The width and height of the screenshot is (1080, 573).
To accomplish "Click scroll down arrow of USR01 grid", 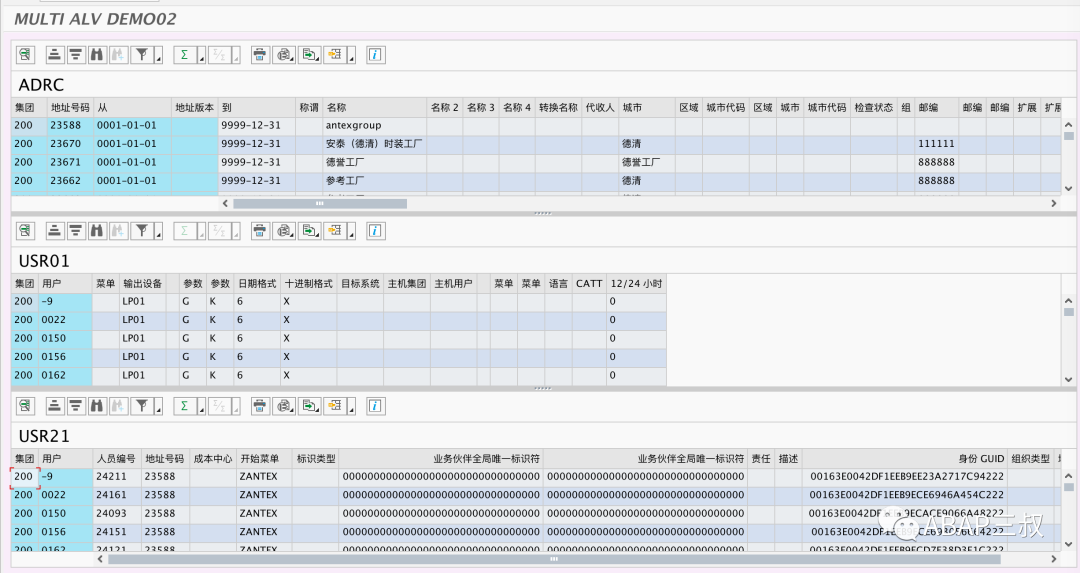I will point(1068,379).
